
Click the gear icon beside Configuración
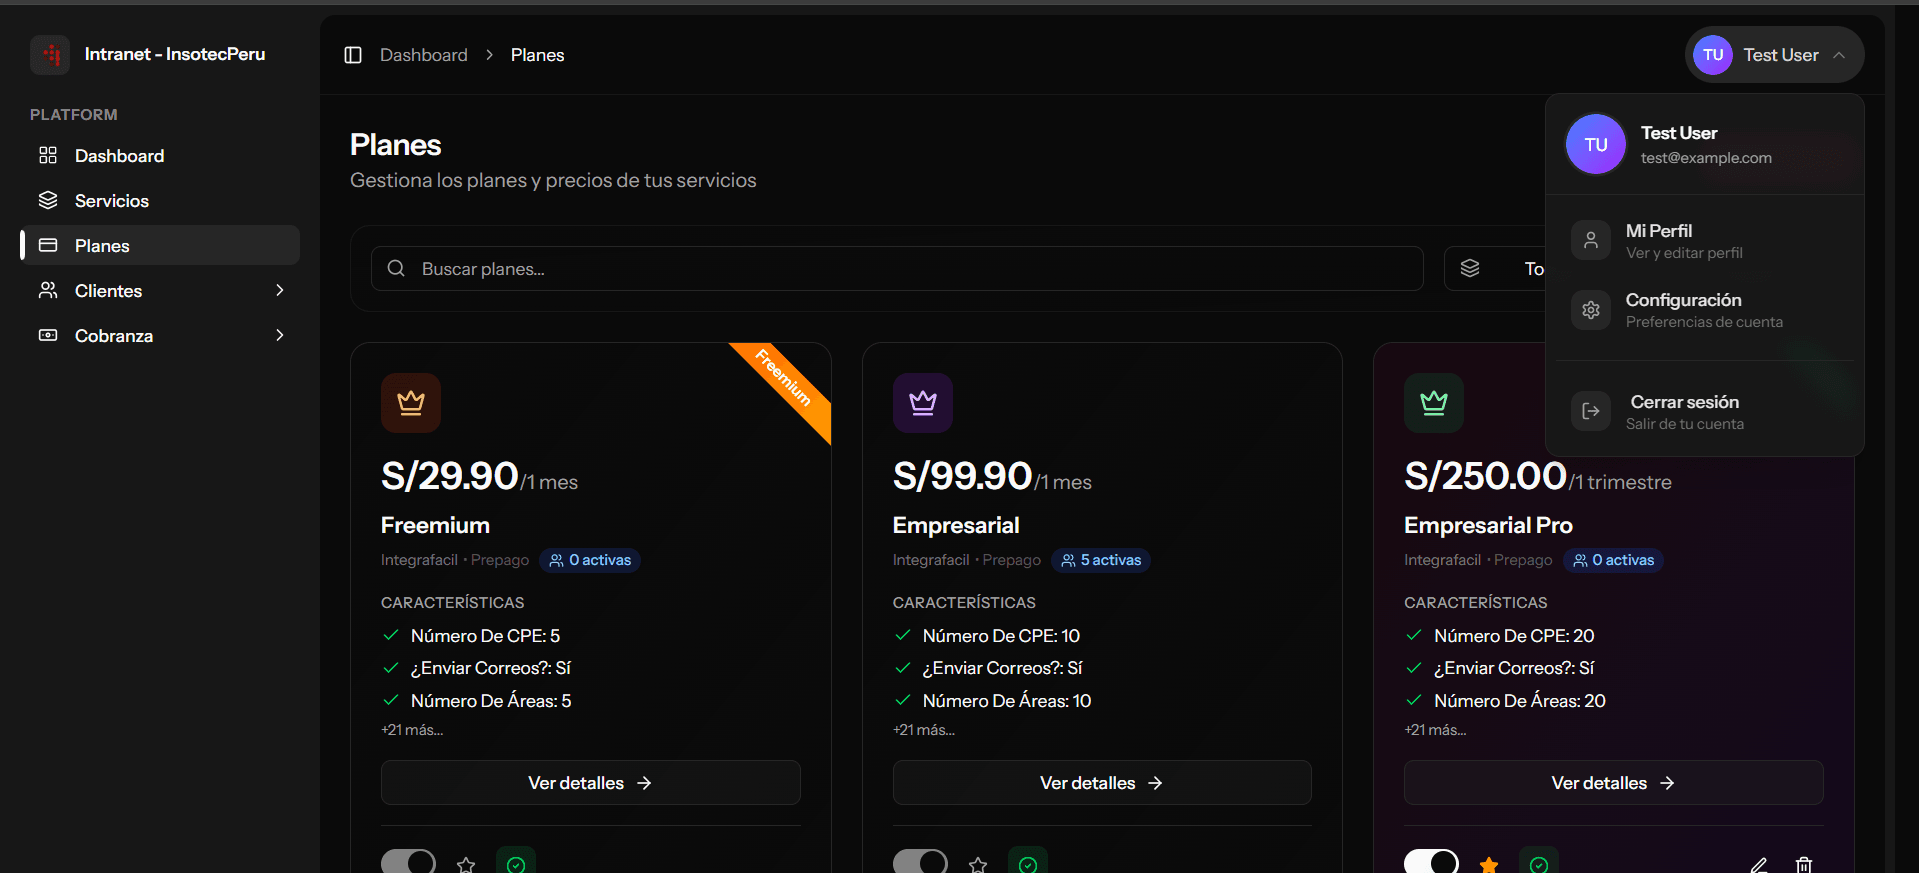coord(1591,310)
